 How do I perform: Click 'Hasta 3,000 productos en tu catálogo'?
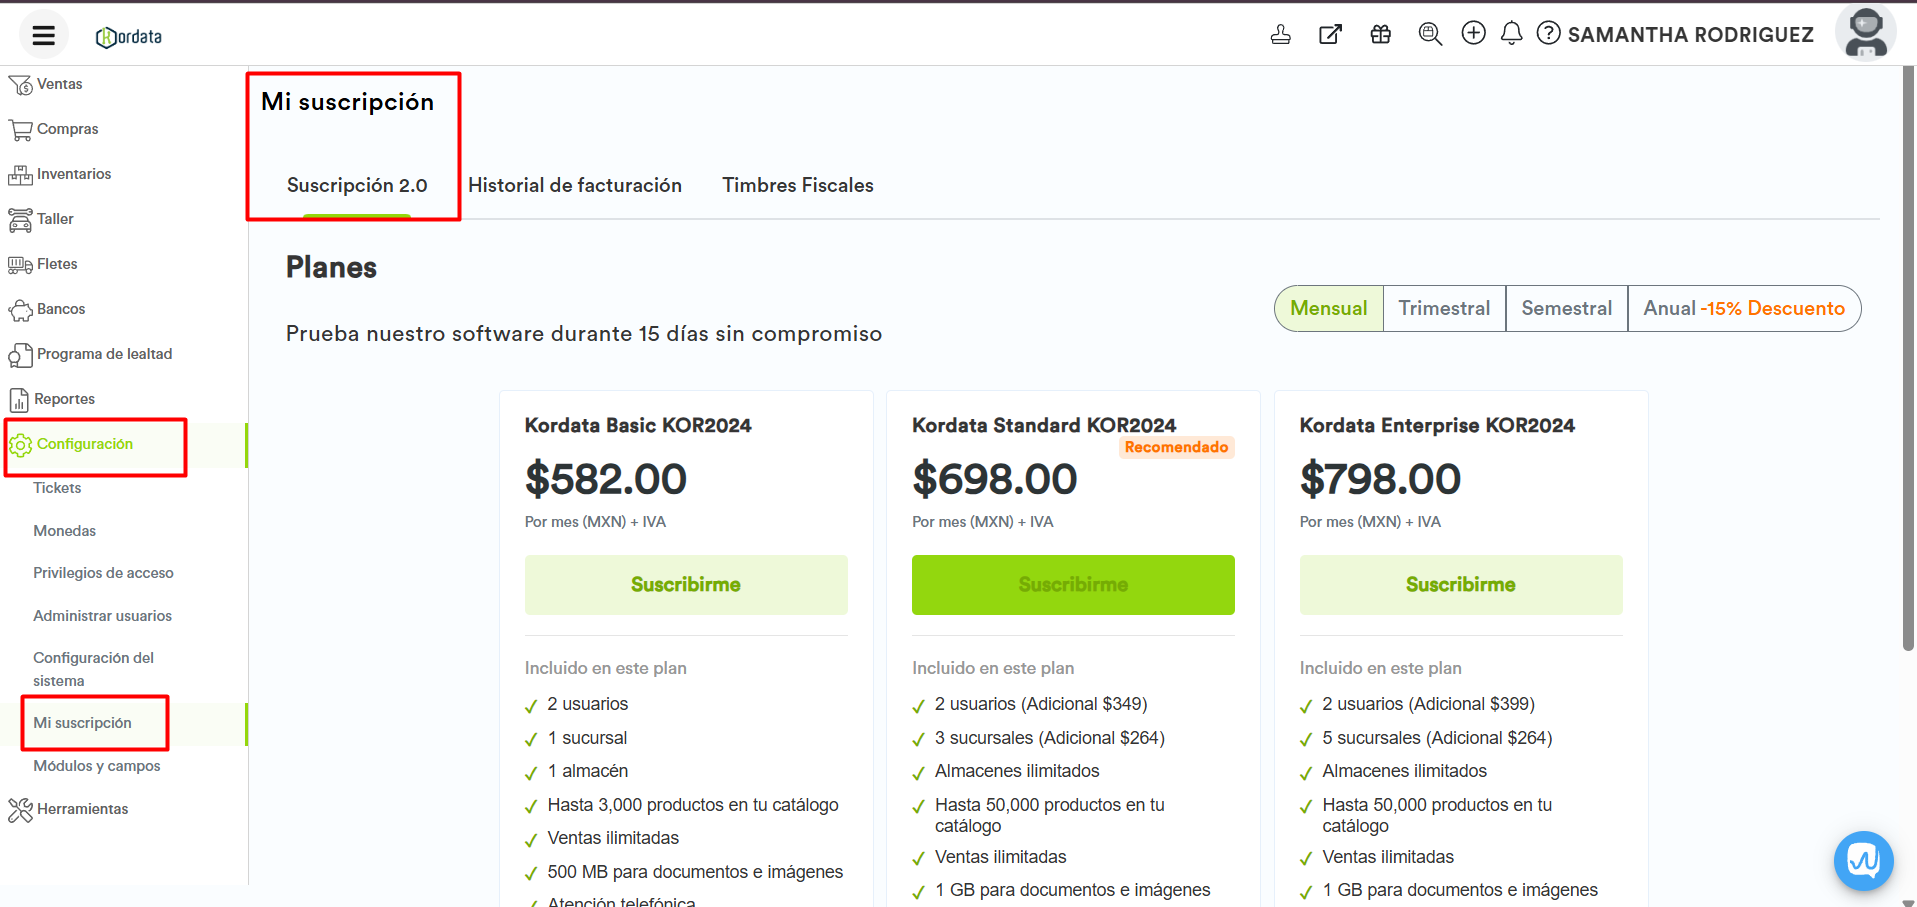(x=693, y=805)
